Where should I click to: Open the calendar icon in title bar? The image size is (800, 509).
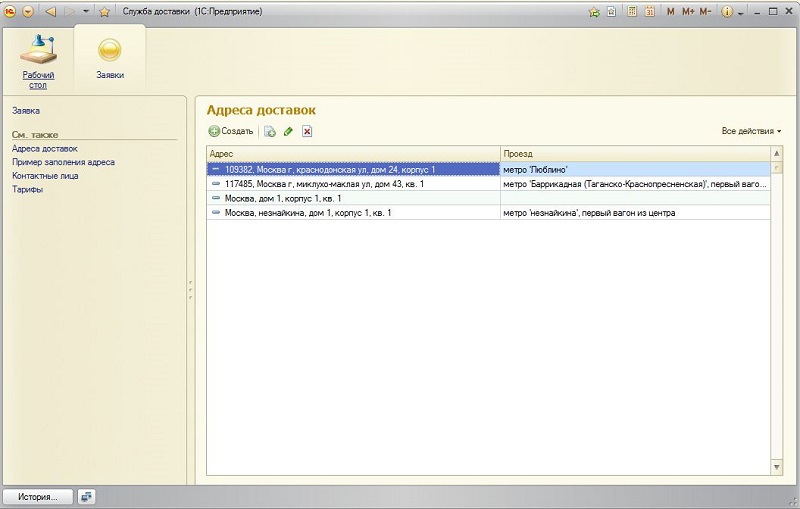650,12
